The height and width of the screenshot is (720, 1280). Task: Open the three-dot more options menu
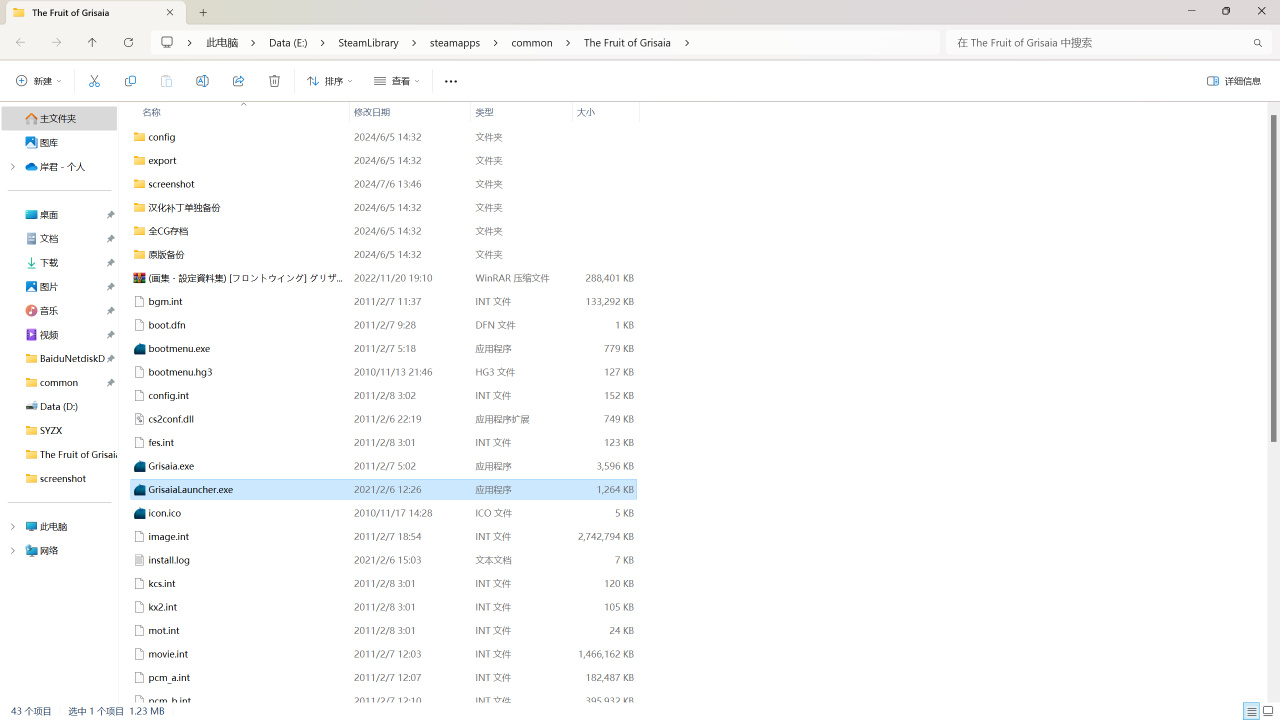[451, 81]
